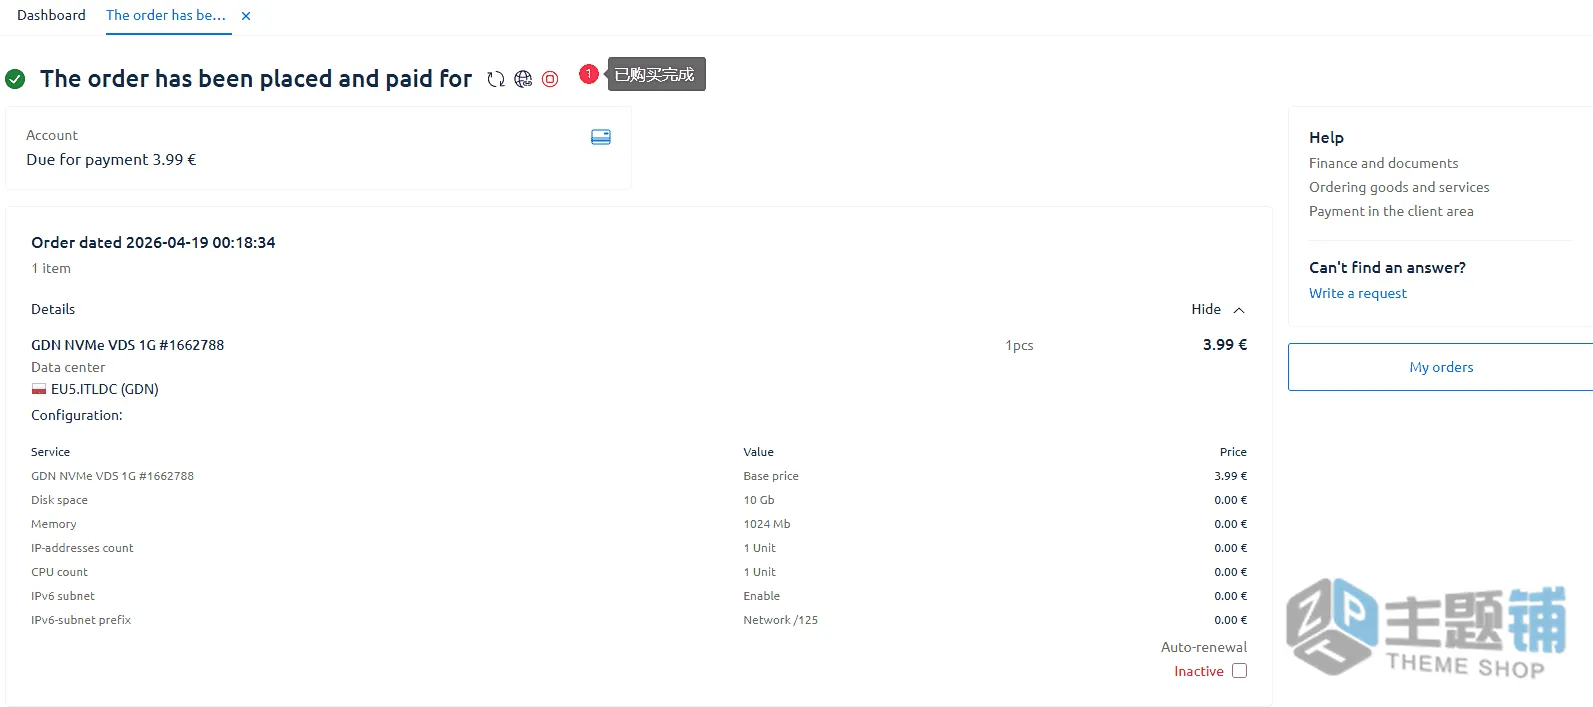Click the payment card icon in Account box
The image size is (1593, 707).
(601, 137)
